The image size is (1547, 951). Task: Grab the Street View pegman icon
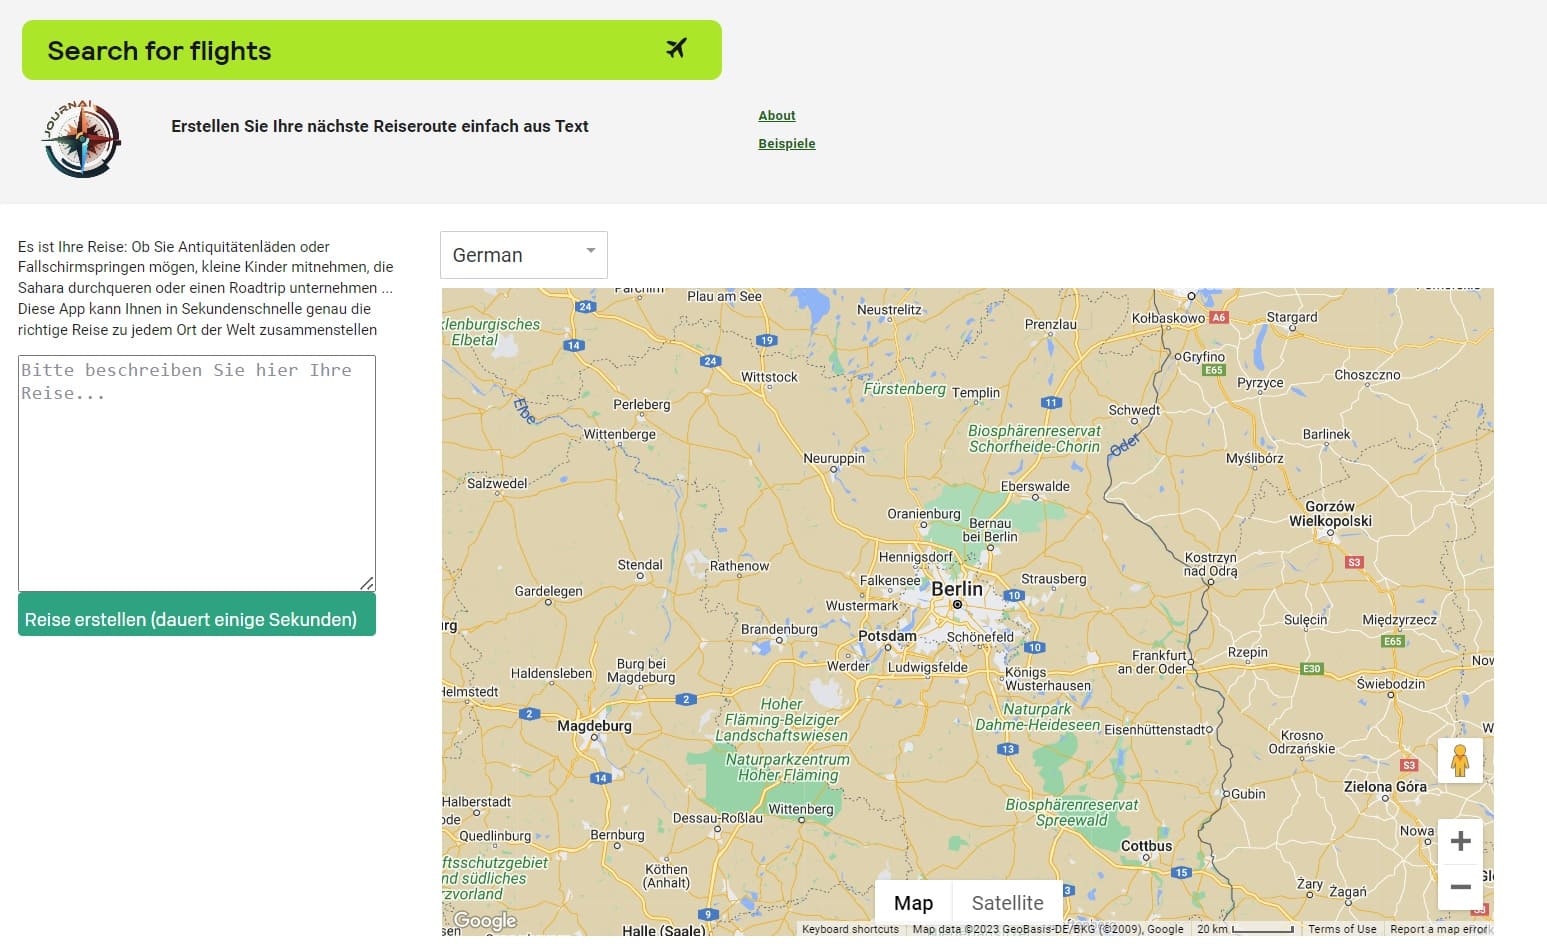[1460, 761]
